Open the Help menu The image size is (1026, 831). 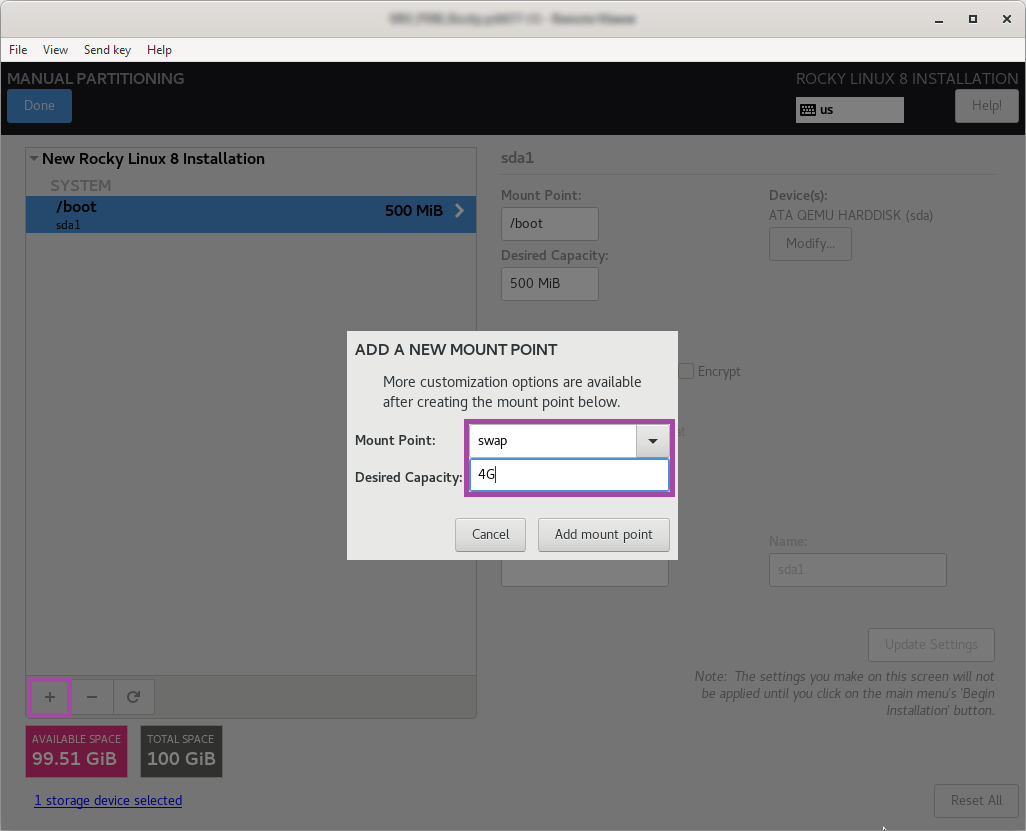(x=159, y=50)
